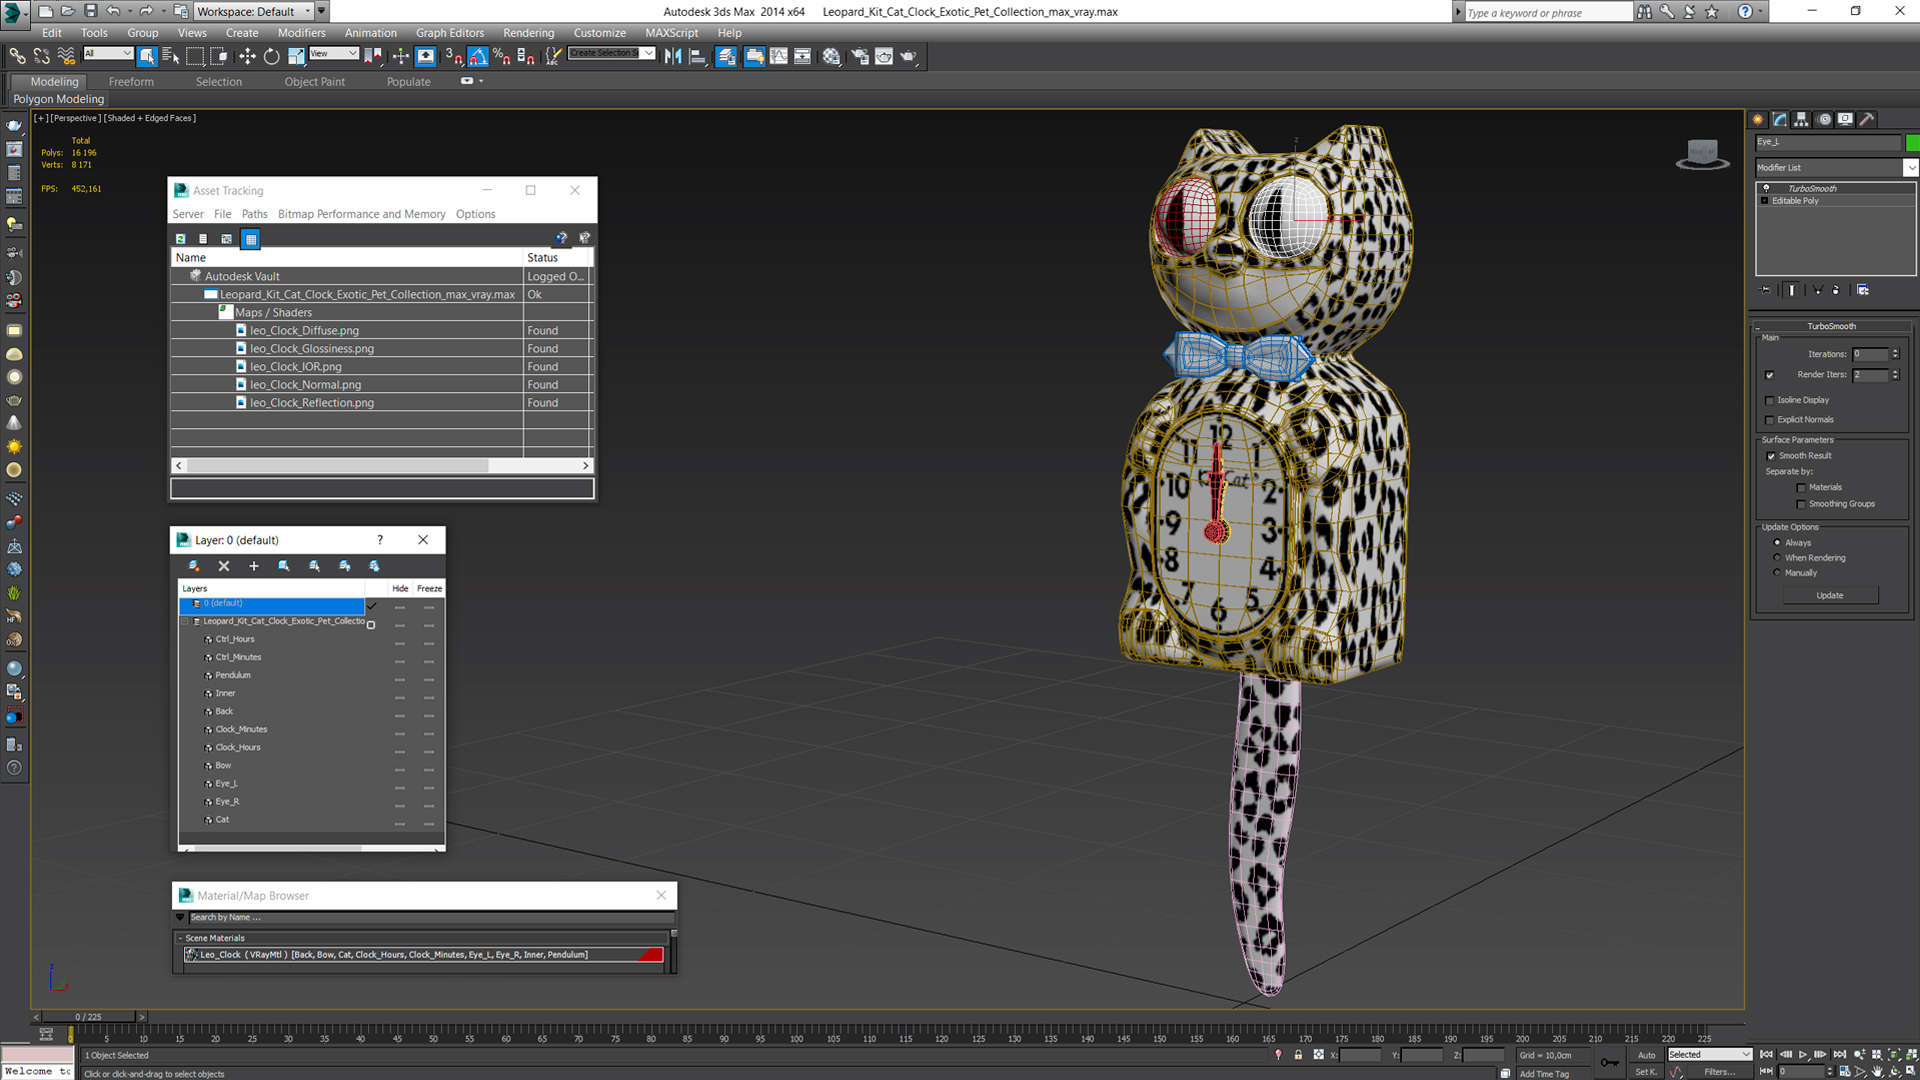Enable Smoothing Groups checkbox
Image resolution: width=1920 pixels, height=1080 pixels.
(1802, 504)
